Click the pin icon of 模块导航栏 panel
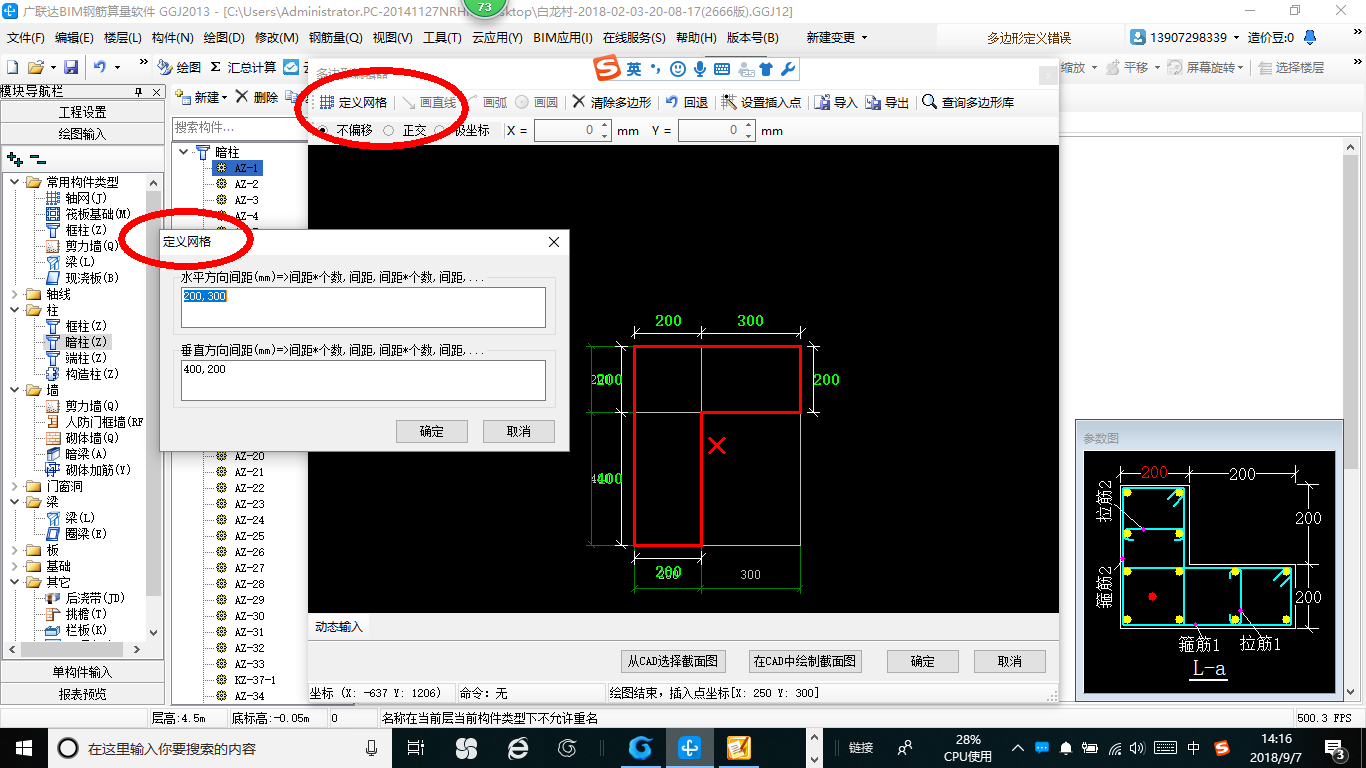This screenshot has height=768, width=1366. pyautogui.click(x=140, y=91)
